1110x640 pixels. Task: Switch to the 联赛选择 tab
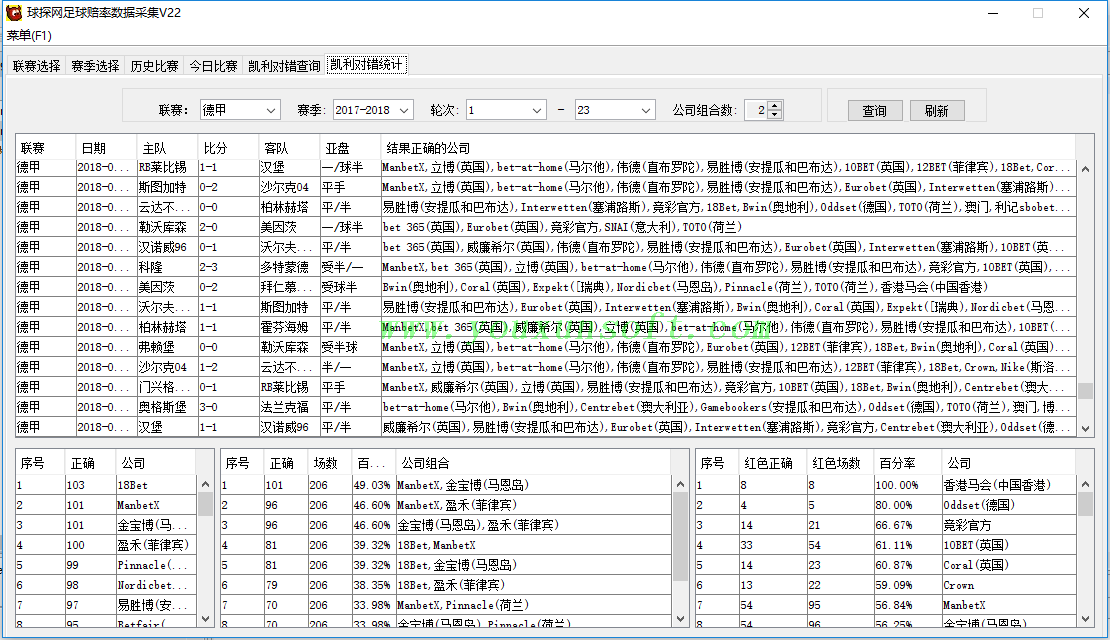point(37,66)
